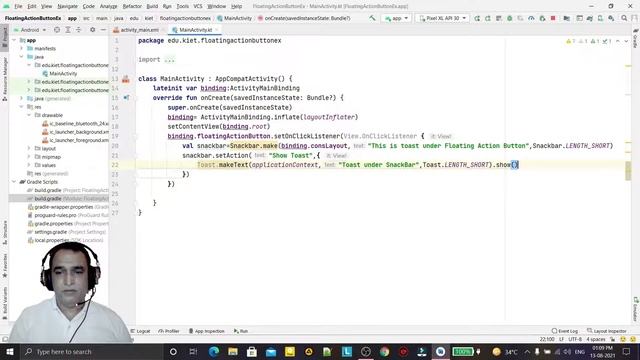Open the Profiler tool window
The width and height of the screenshot is (640, 360).
[x=169, y=331]
